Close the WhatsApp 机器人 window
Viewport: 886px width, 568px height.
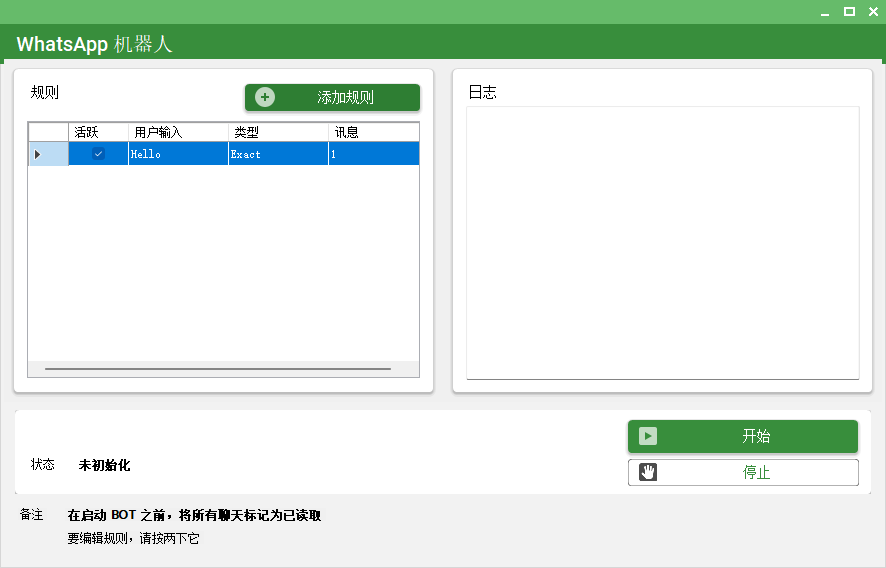pyautogui.click(x=873, y=12)
